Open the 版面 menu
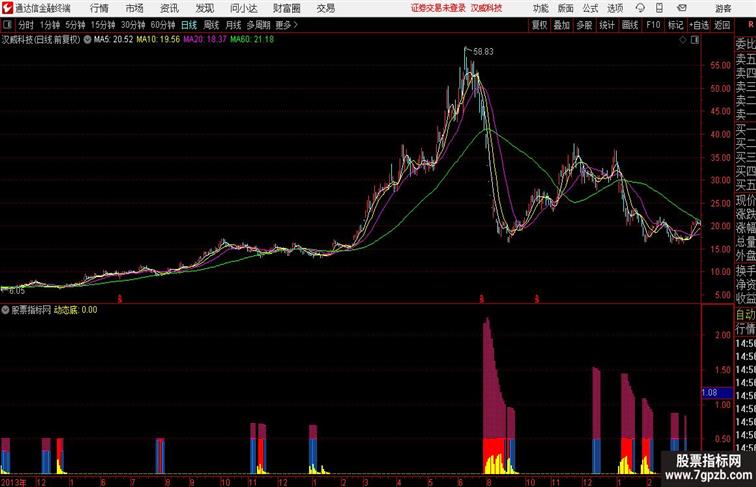The width and height of the screenshot is (756, 487). tap(566, 8)
